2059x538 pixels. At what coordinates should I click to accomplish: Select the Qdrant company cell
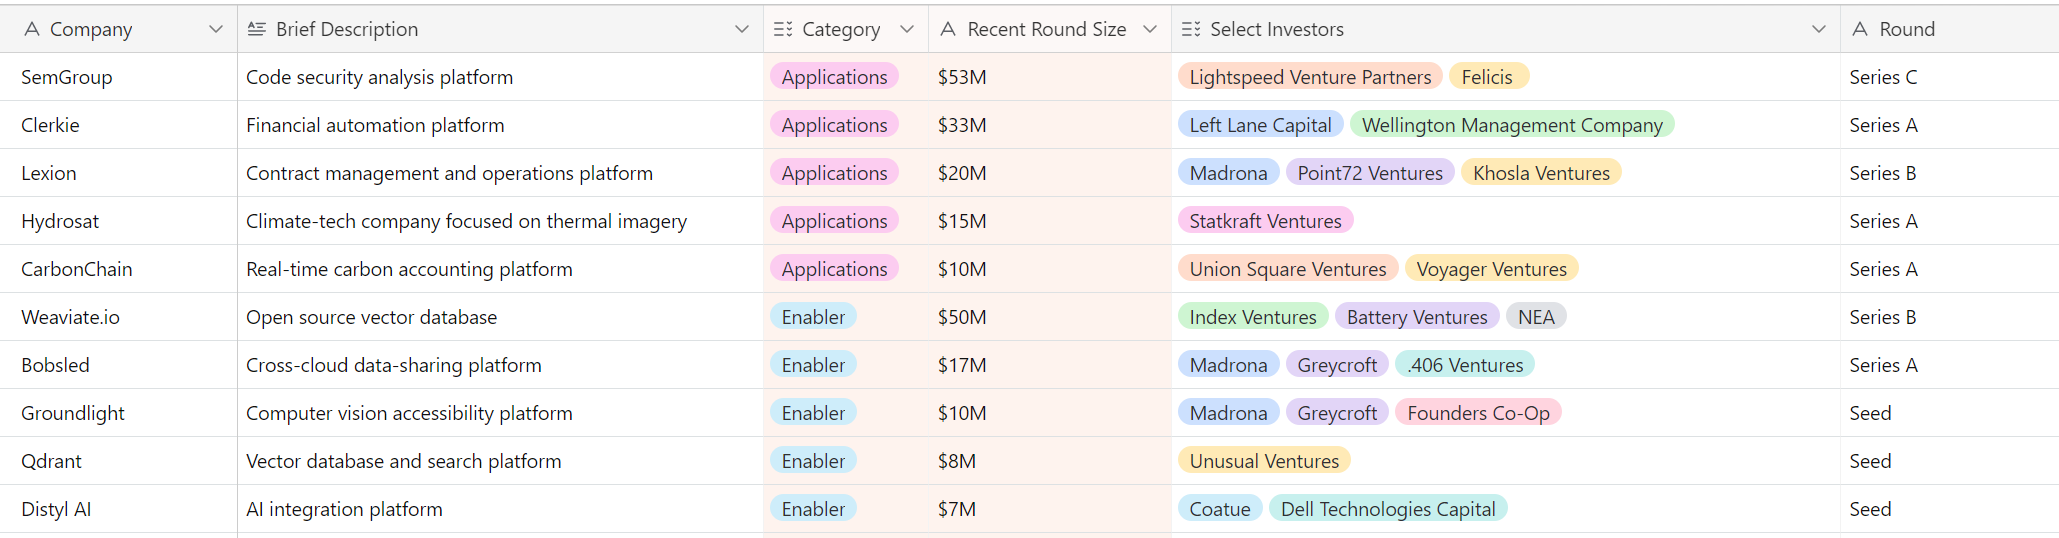click(x=119, y=461)
